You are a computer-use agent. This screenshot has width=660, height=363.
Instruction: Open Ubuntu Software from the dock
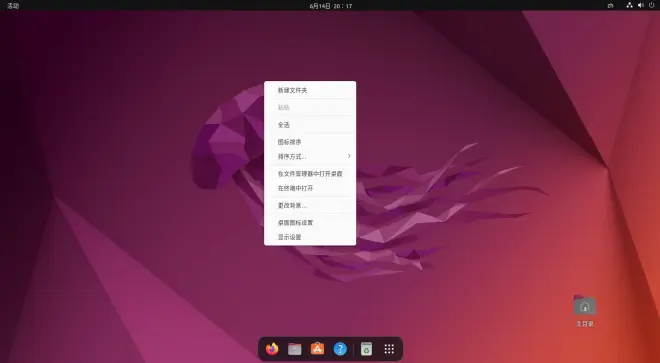click(x=317, y=349)
